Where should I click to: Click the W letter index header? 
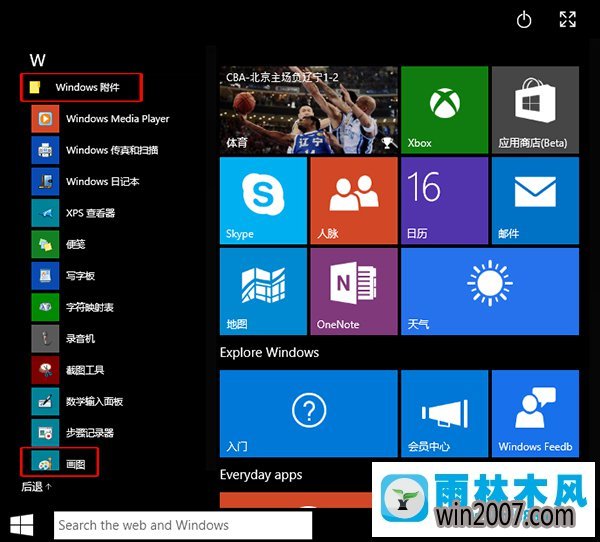pyautogui.click(x=38, y=60)
